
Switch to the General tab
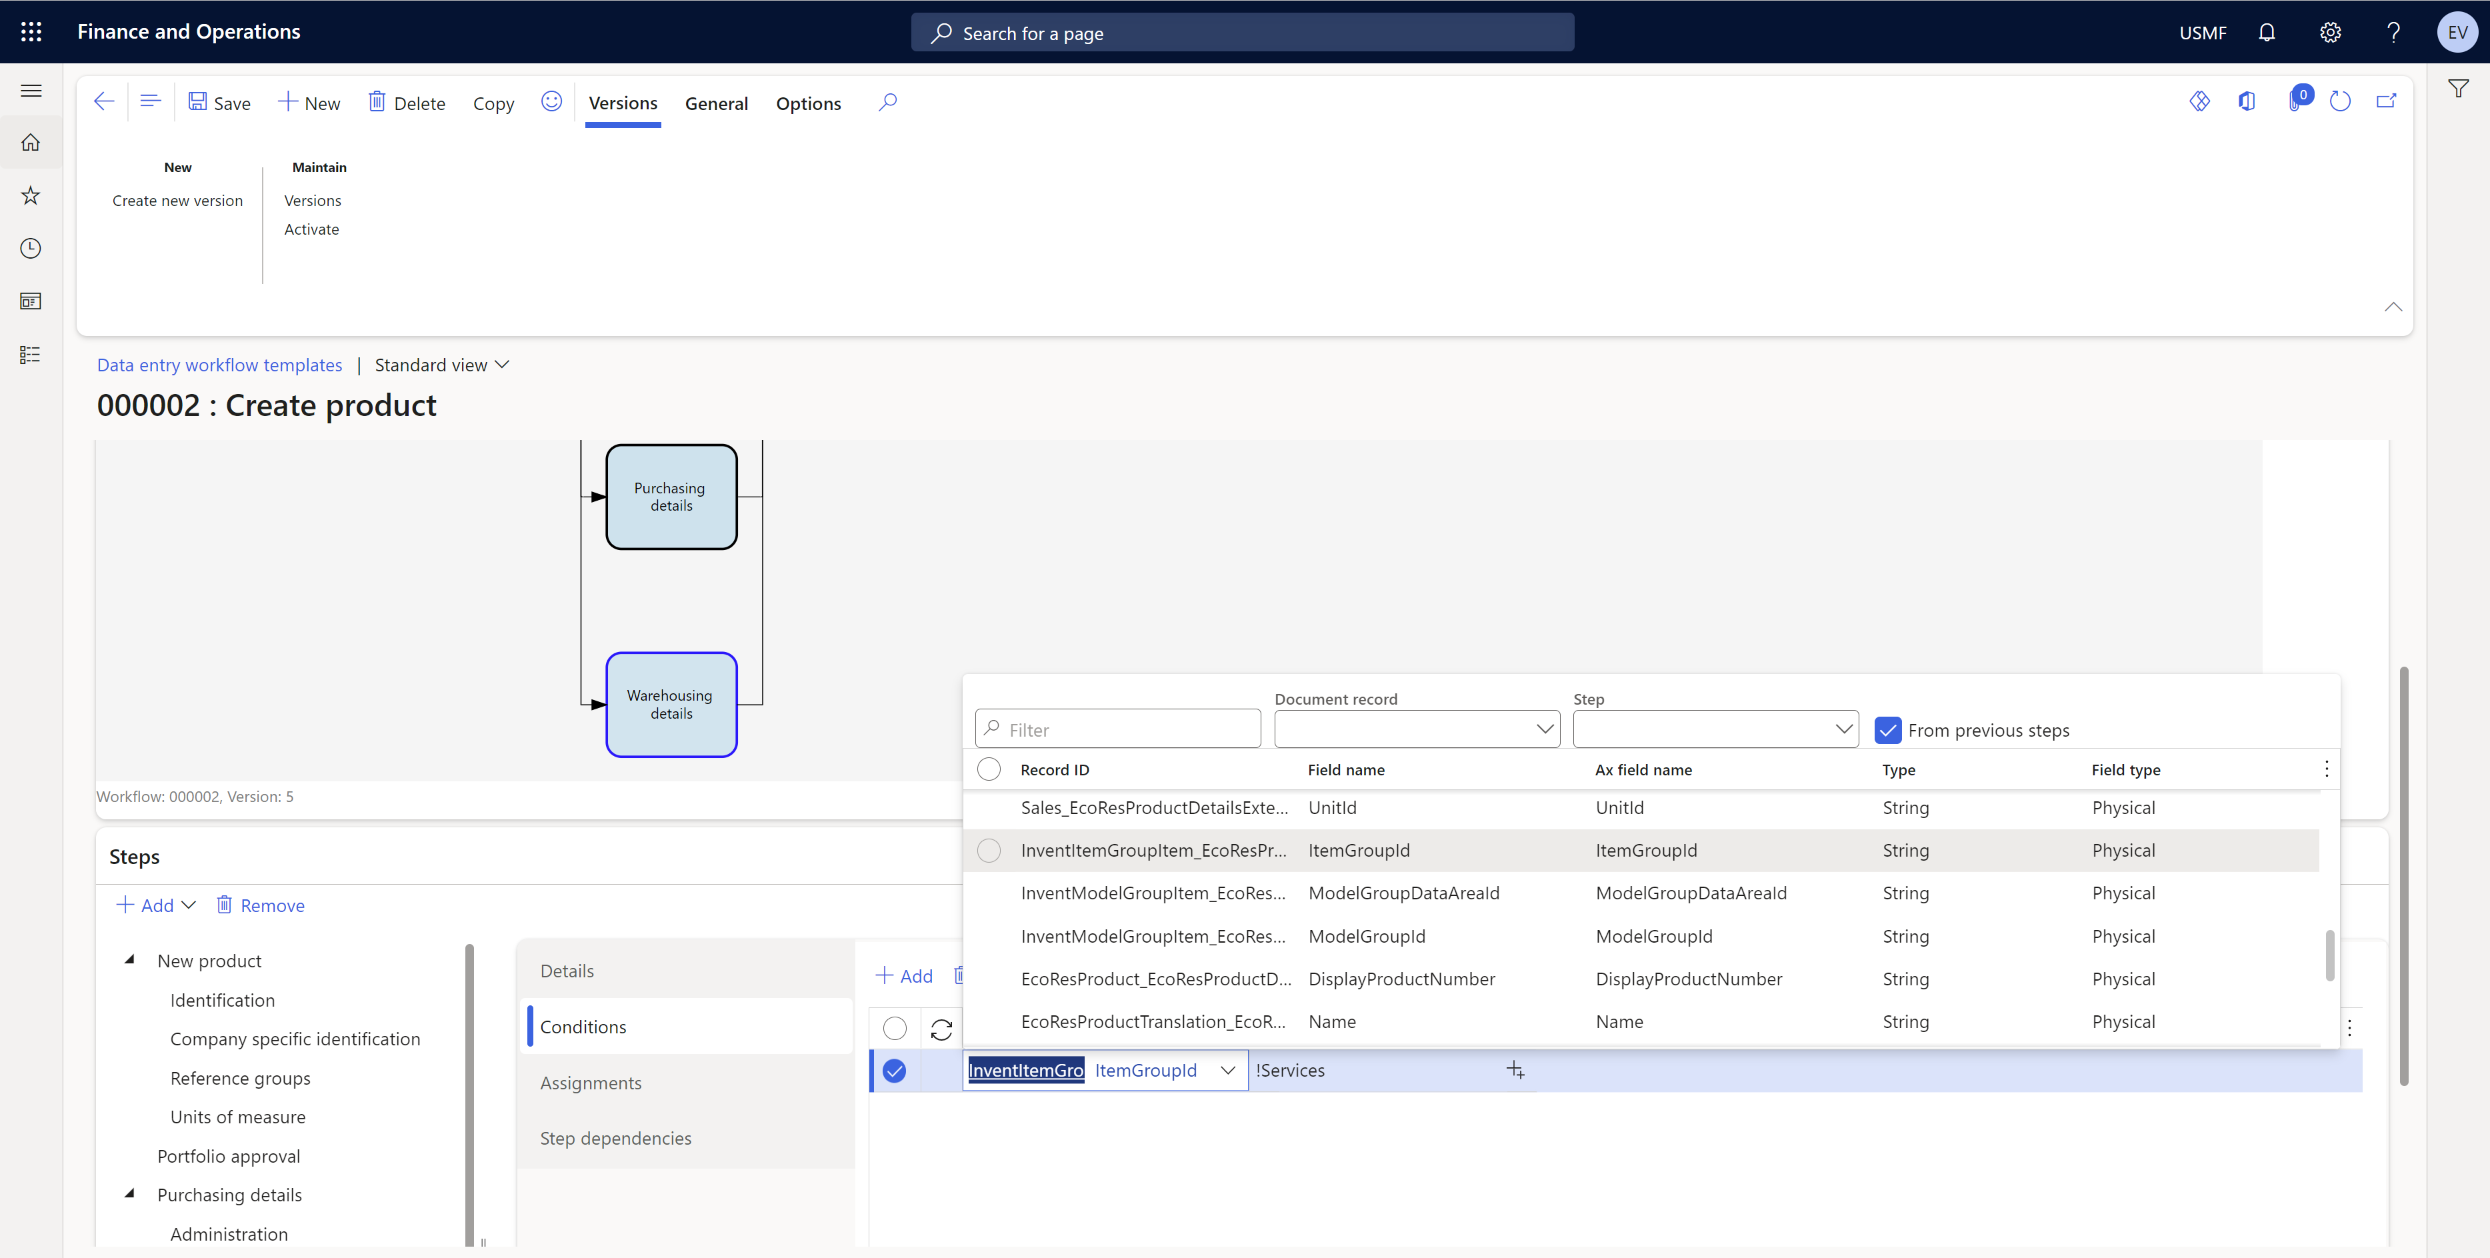(x=716, y=103)
